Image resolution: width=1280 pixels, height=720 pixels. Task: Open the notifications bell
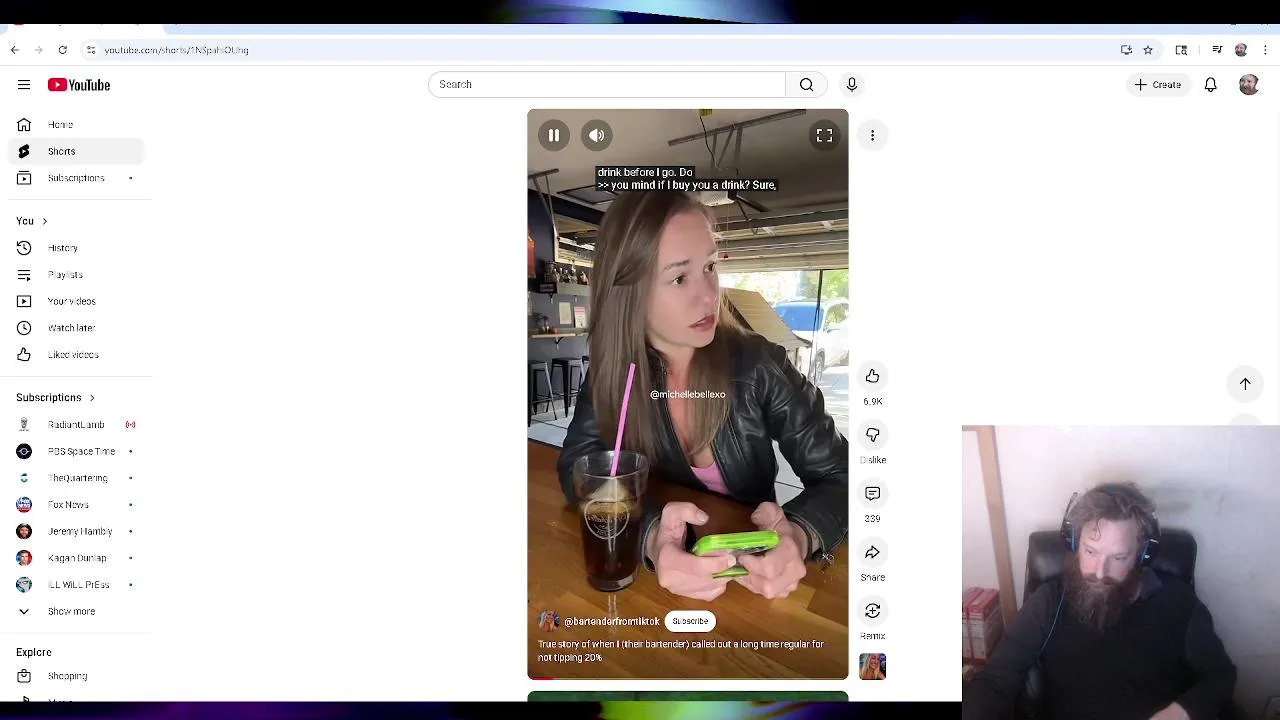click(x=1210, y=85)
